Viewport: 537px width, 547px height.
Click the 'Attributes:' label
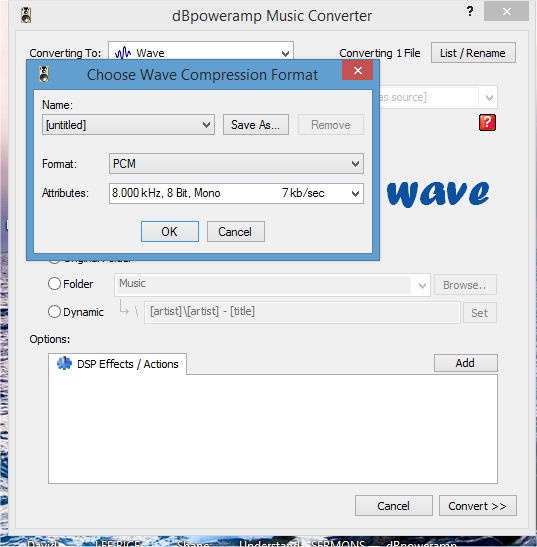point(65,193)
